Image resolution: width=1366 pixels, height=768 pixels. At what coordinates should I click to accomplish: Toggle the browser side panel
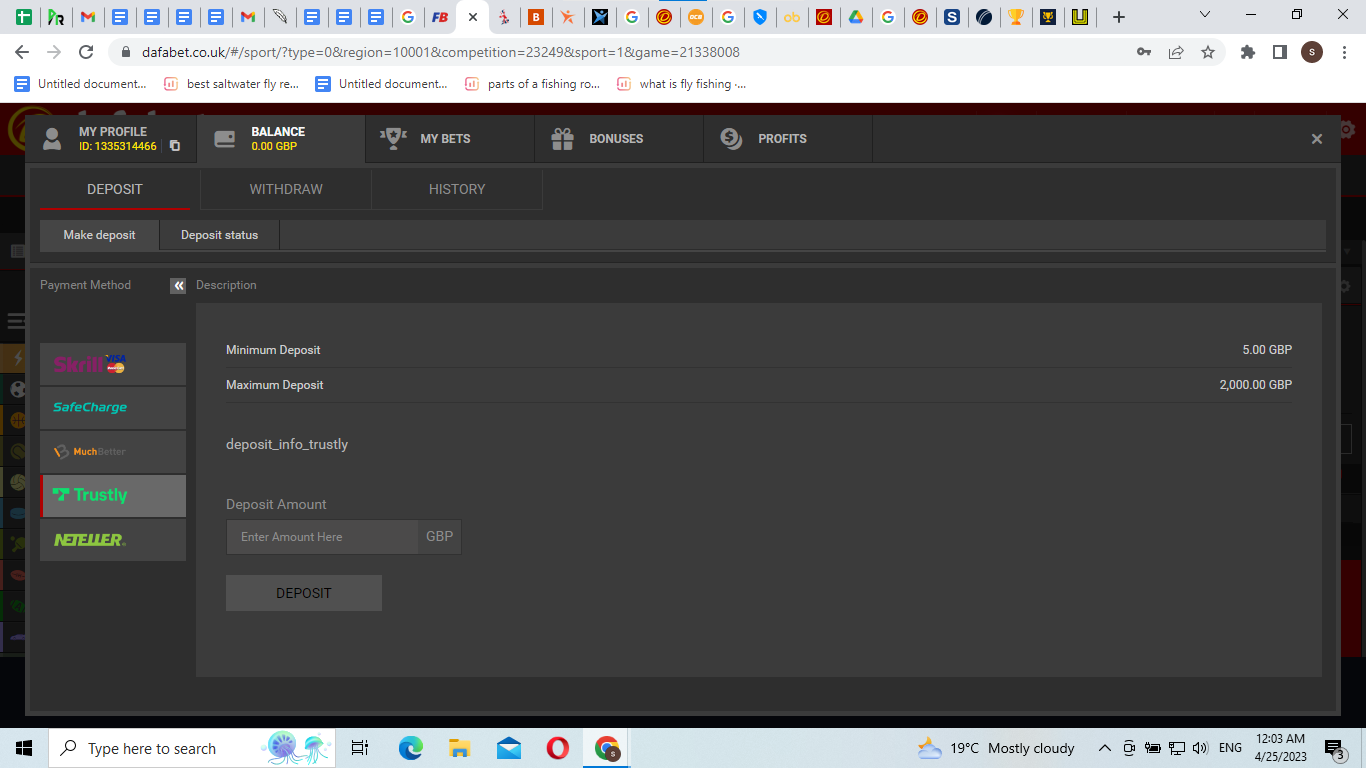(1279, 52)
